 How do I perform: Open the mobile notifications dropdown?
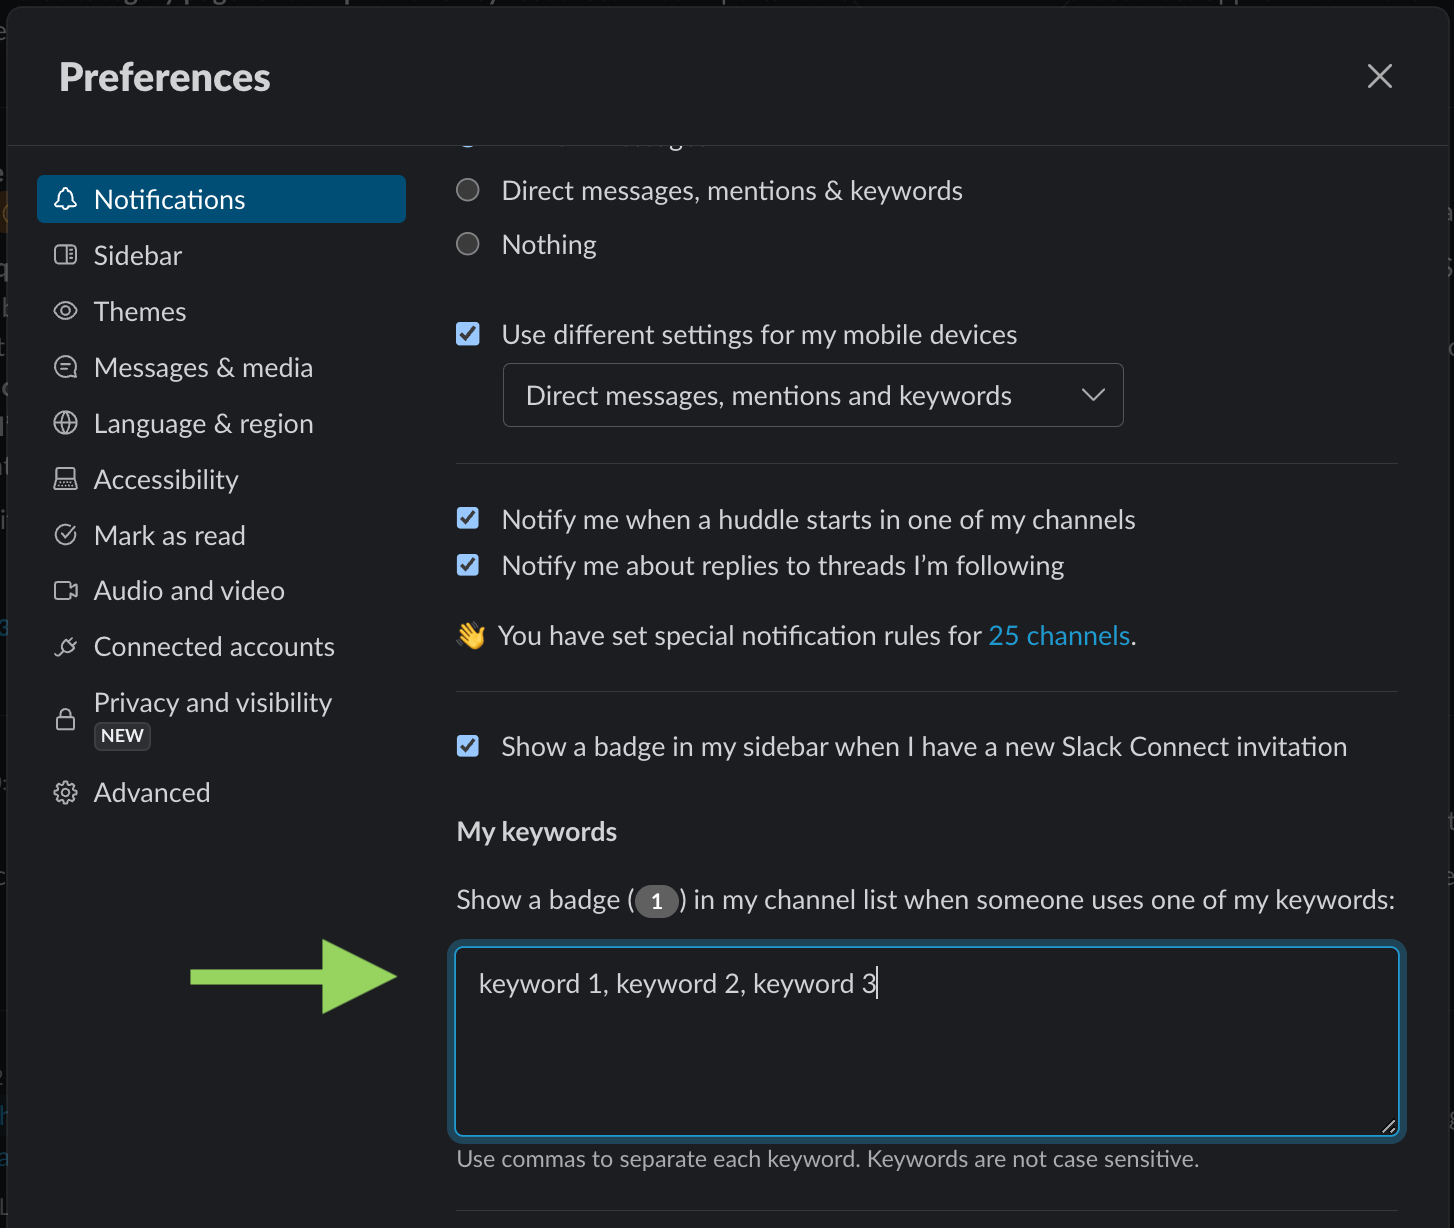(812, 395)
